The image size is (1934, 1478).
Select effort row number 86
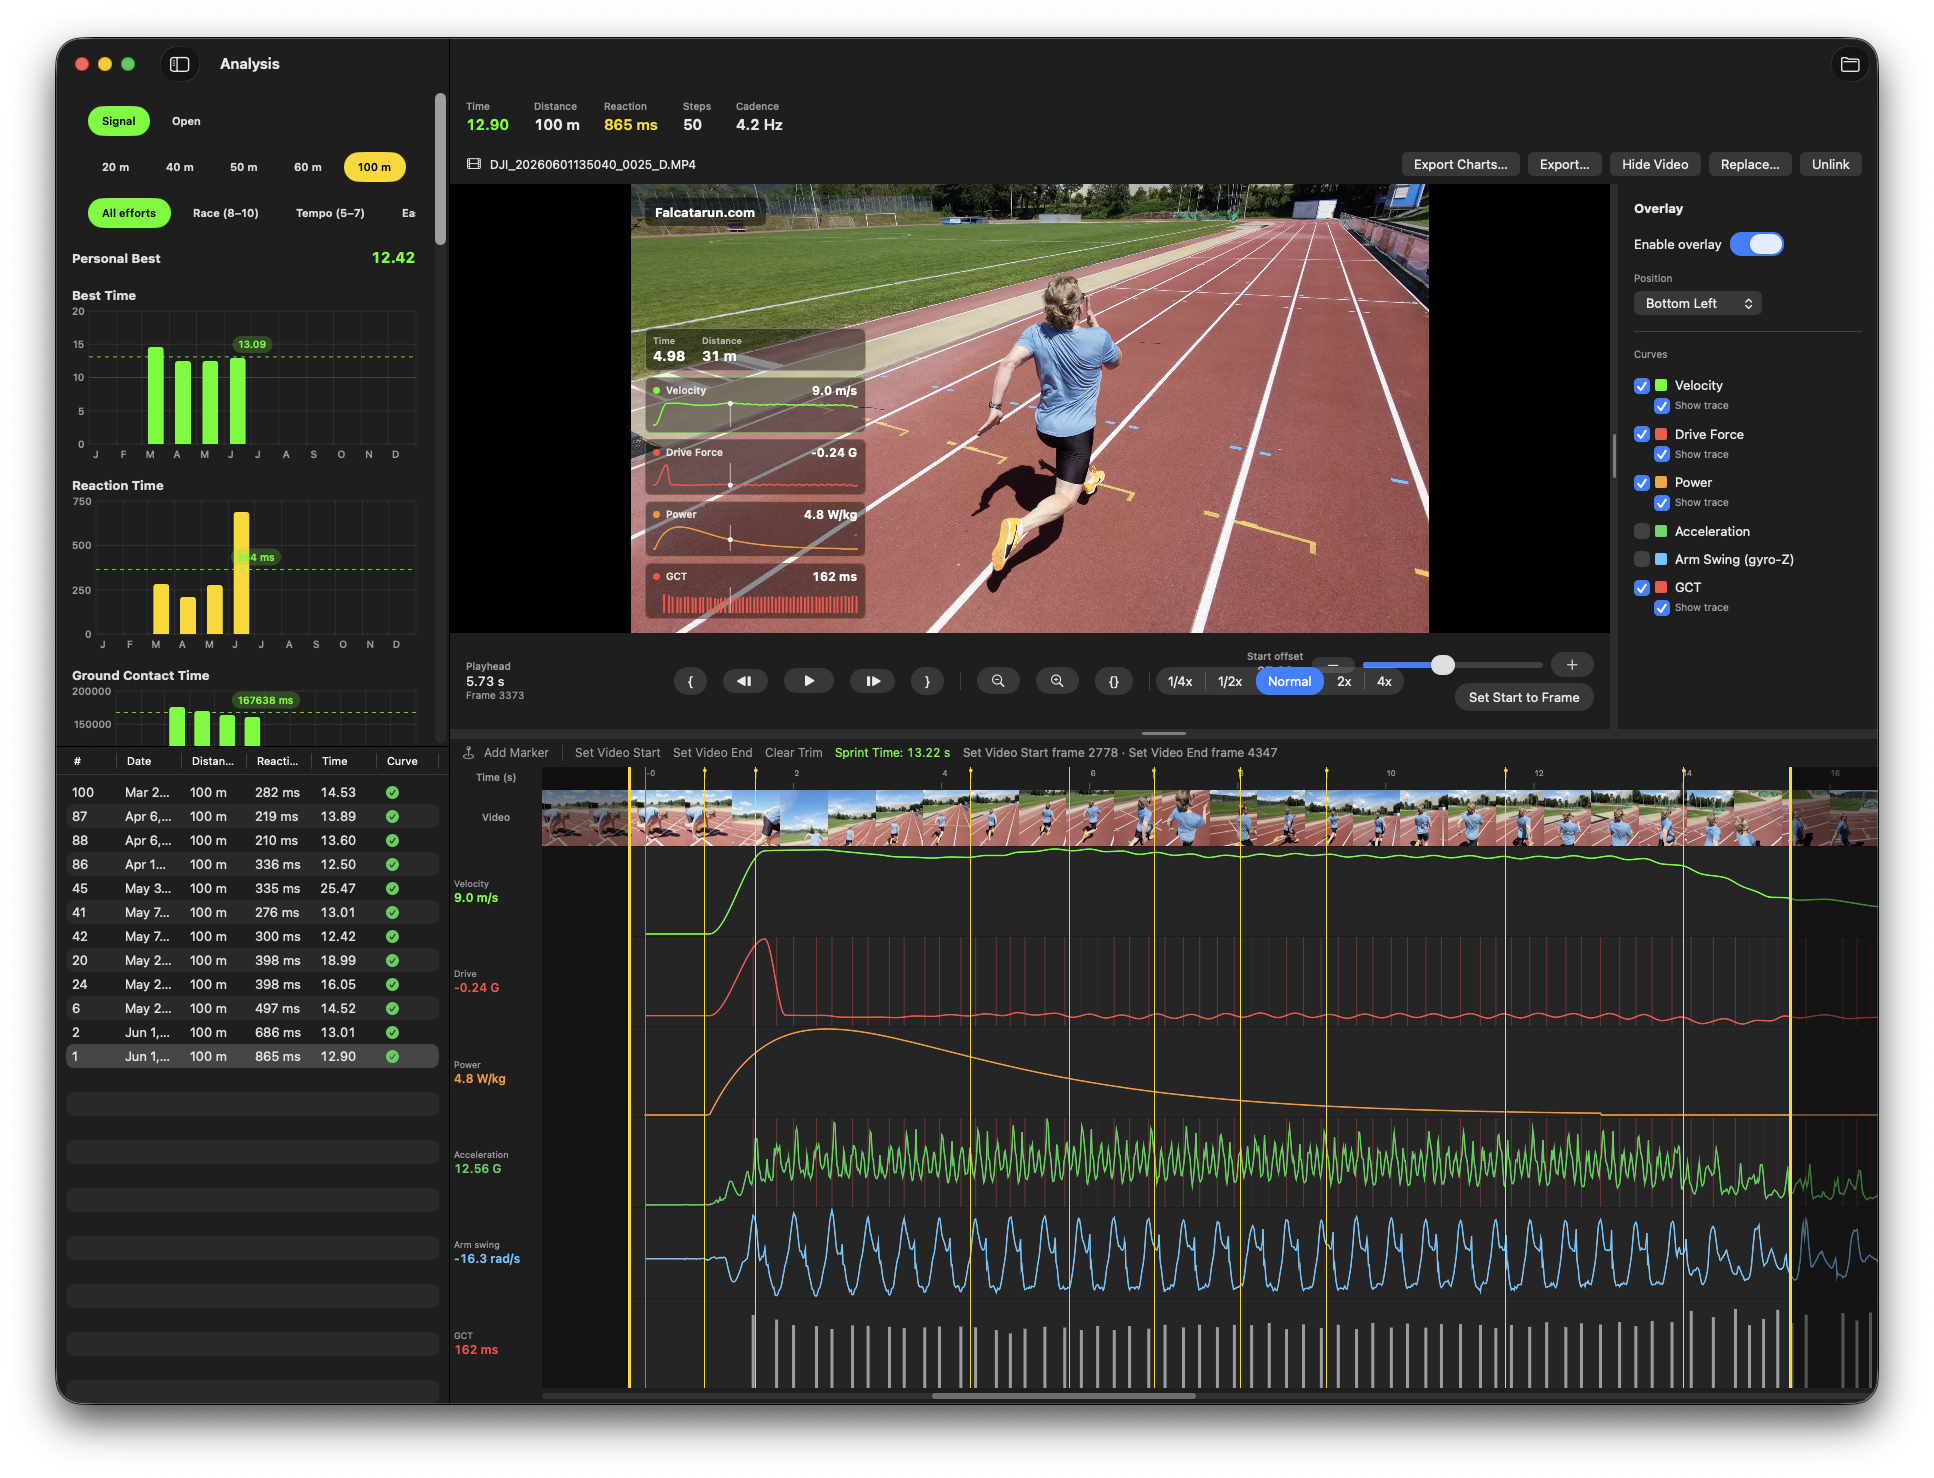(x=252, y=864)
